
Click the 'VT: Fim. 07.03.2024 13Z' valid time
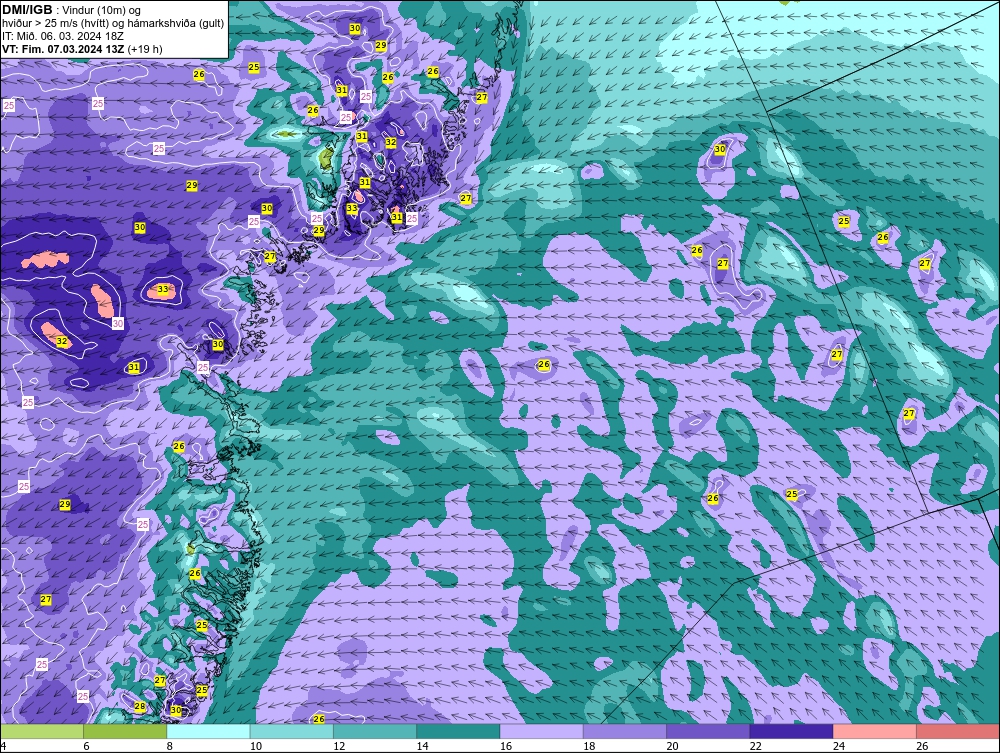(x=63, y=49)
